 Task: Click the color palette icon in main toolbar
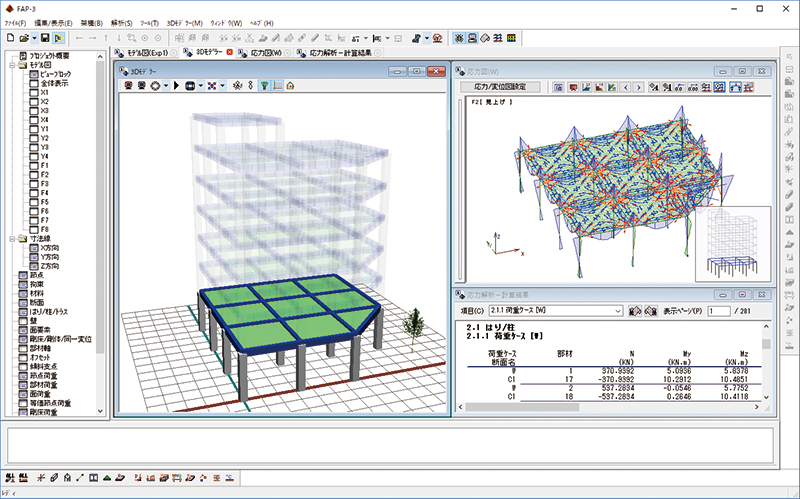[511, 37]
